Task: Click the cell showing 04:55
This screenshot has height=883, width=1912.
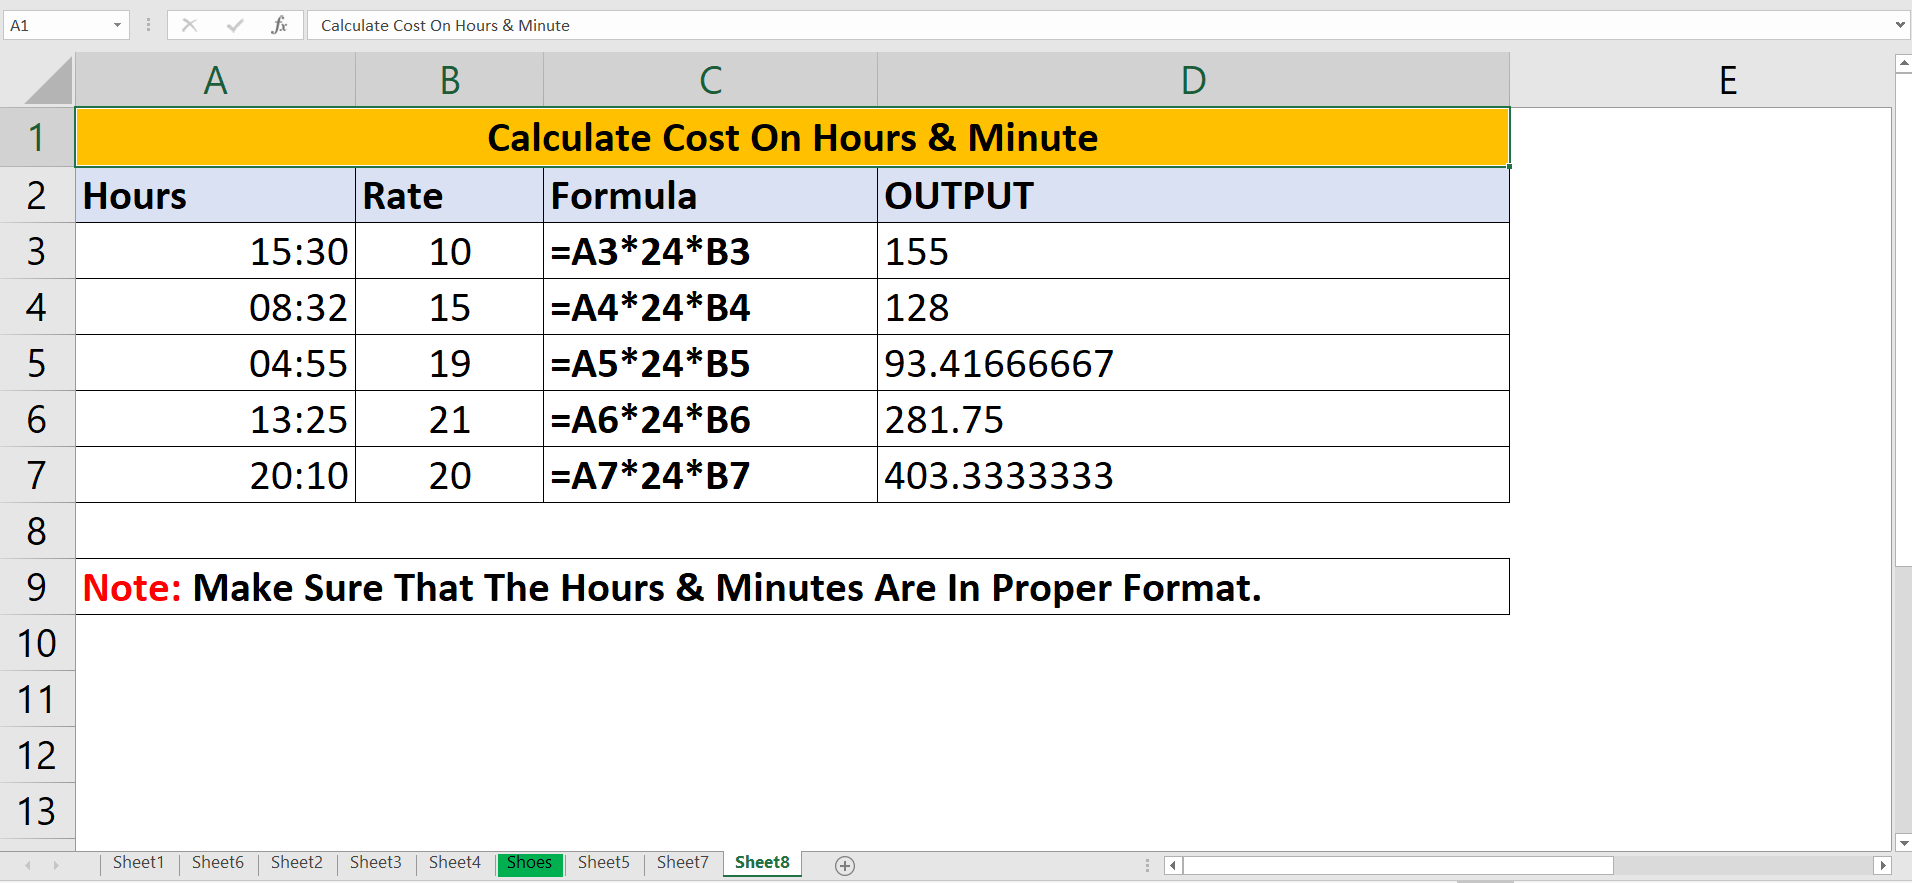Action: point(215,363)
